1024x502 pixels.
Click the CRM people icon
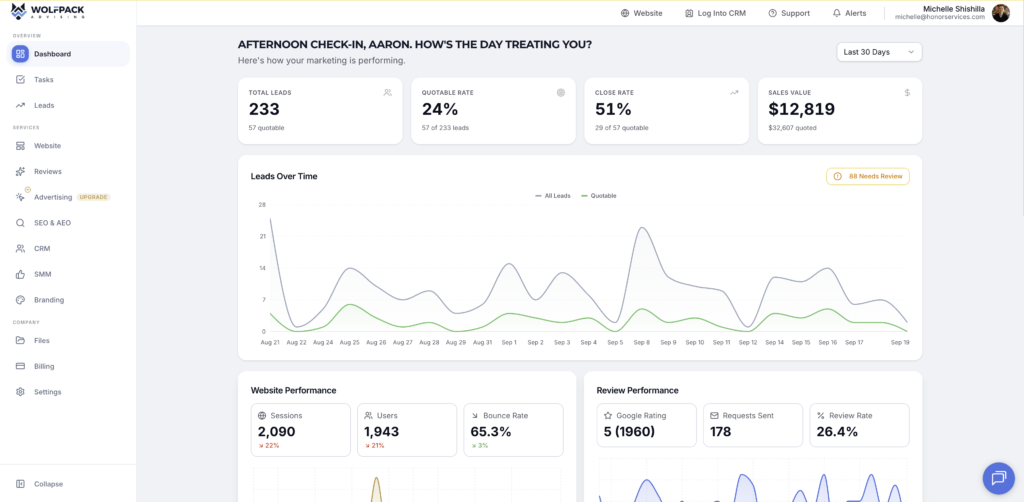20,249
